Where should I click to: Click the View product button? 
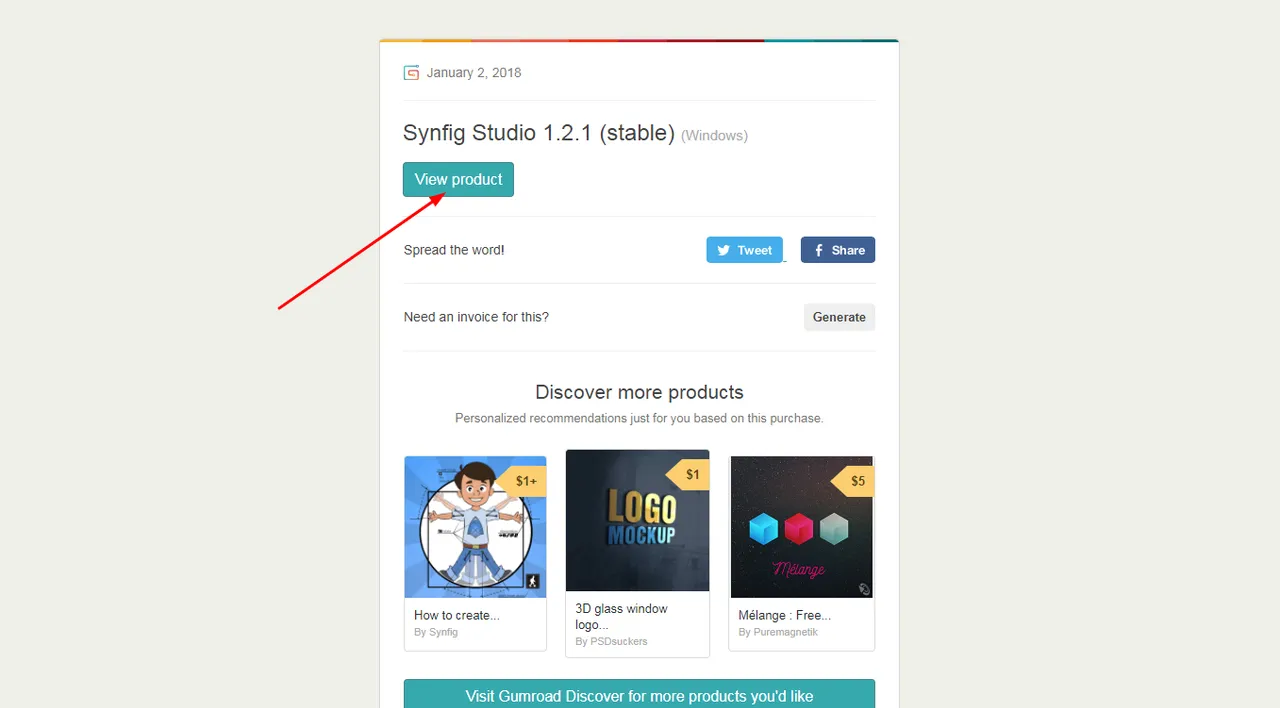pos(458,180)
